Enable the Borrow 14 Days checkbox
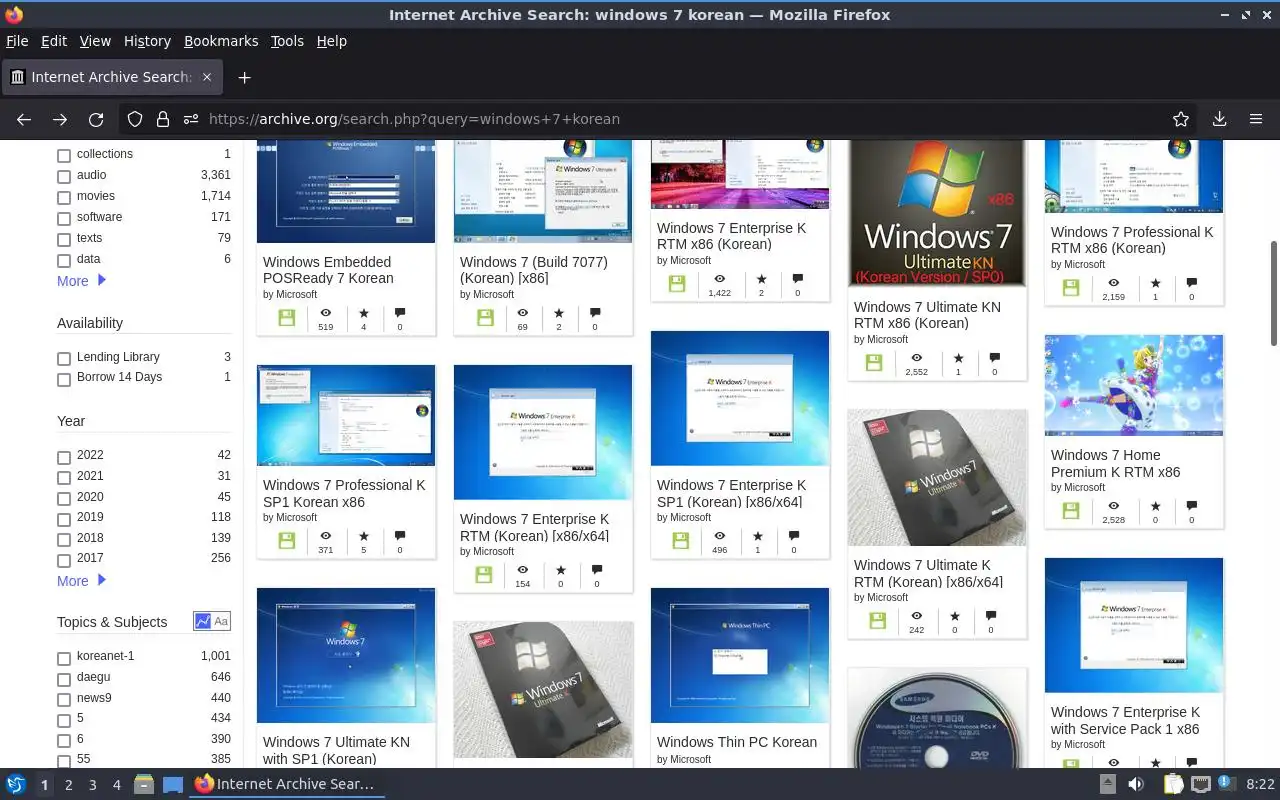 (x=64, y=379)
